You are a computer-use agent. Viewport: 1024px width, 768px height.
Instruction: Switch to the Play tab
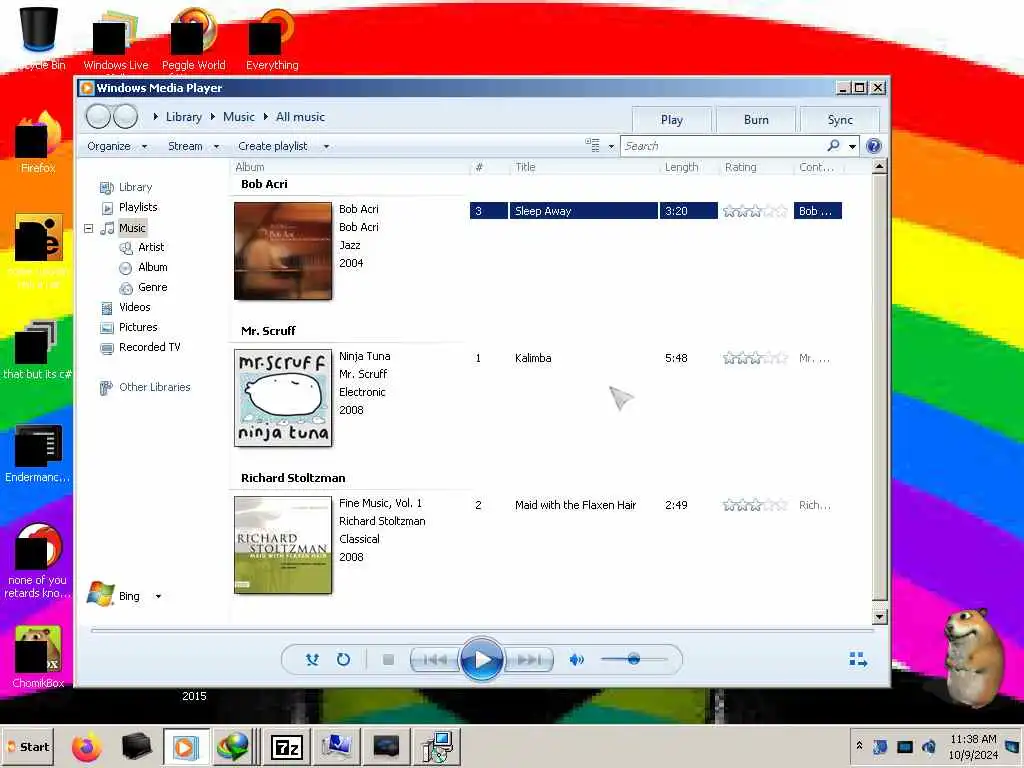(x=671, y=120)
